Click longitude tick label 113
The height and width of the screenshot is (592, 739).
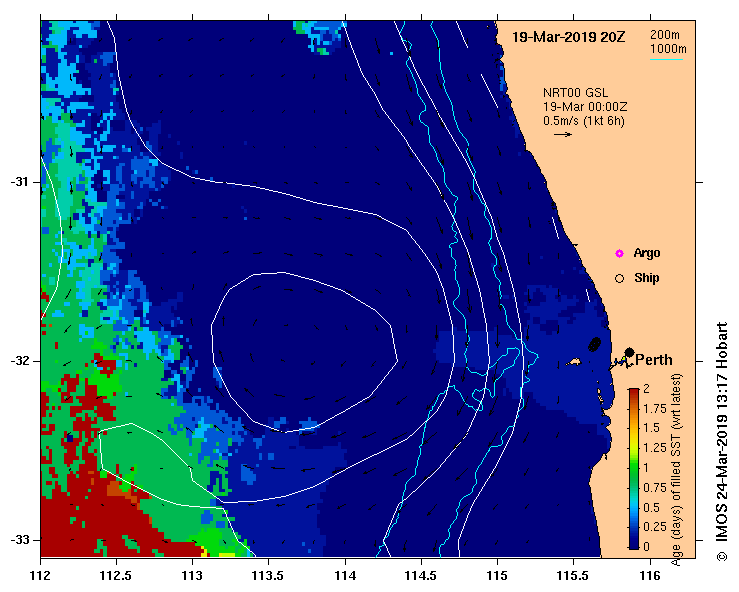[x=192, y=576]
